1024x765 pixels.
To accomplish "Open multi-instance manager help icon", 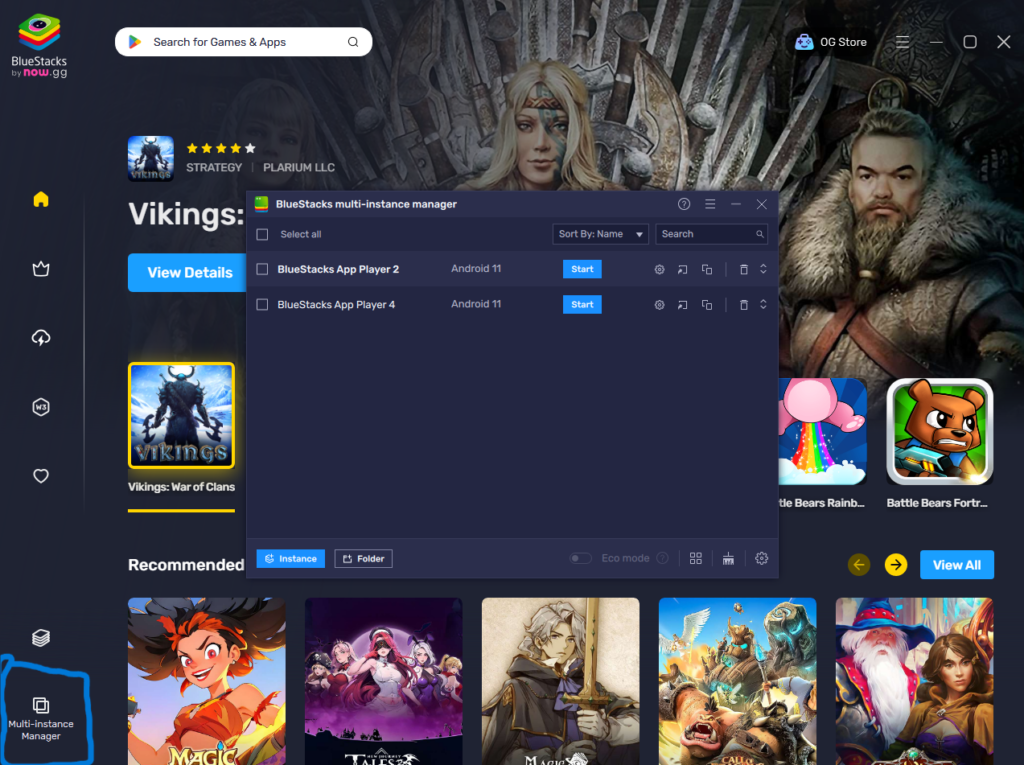I will click(684, 204).
